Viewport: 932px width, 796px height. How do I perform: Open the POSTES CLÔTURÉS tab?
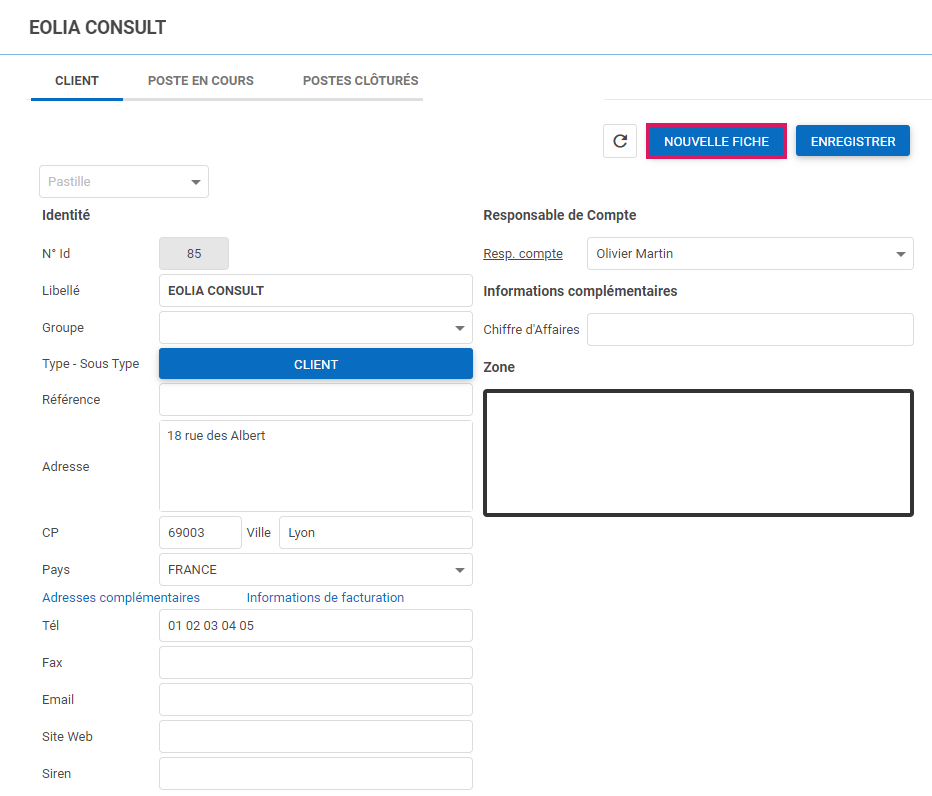click(x=360, y=81)
